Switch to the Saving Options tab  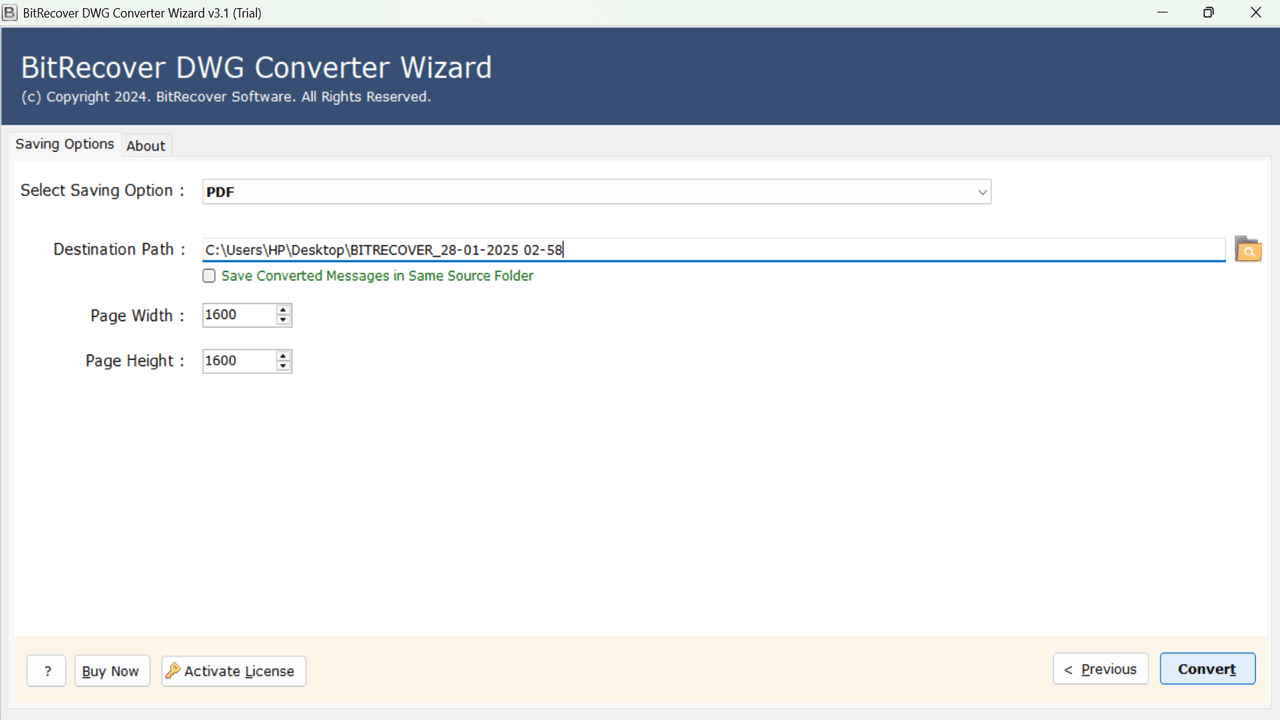tap(65, 144)
